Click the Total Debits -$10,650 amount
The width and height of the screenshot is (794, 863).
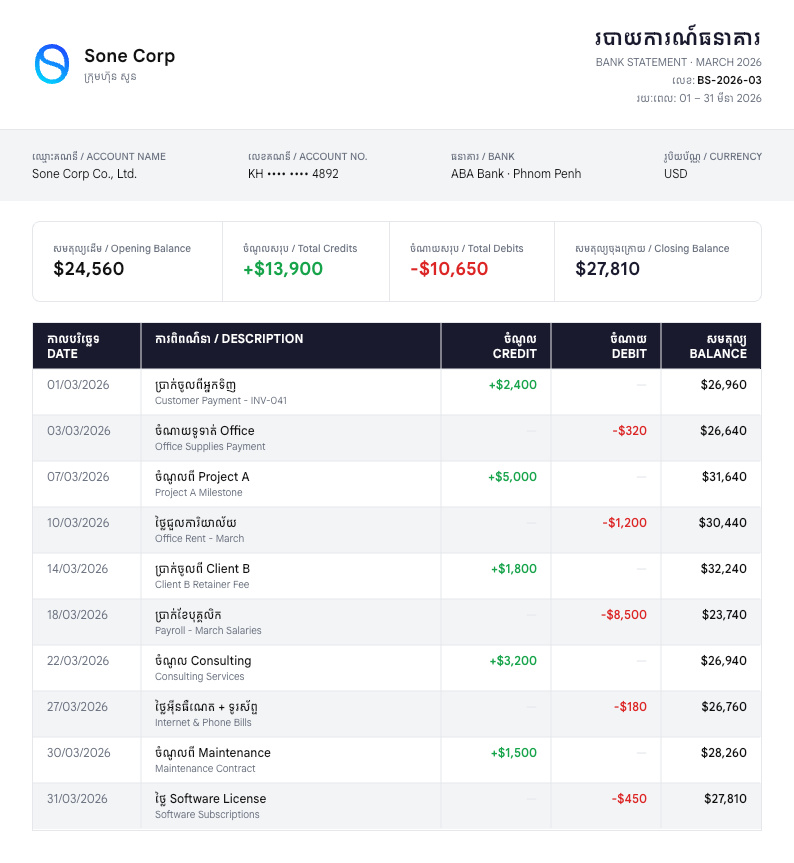pos(449,269)
